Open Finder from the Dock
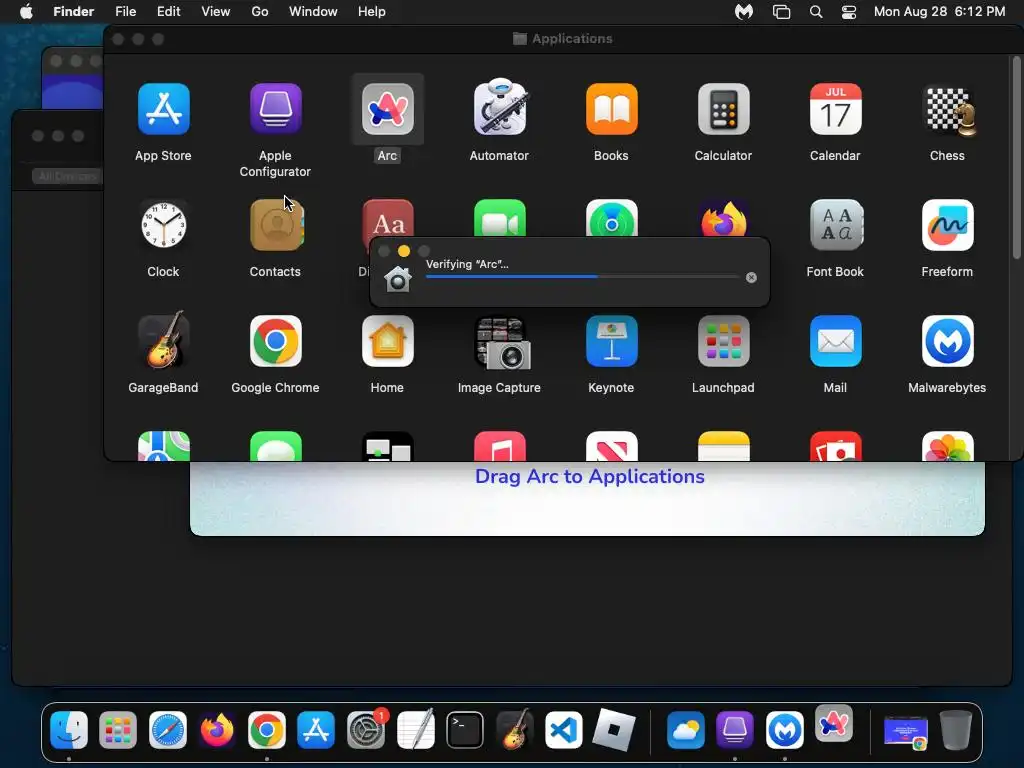 click(69, 729)
